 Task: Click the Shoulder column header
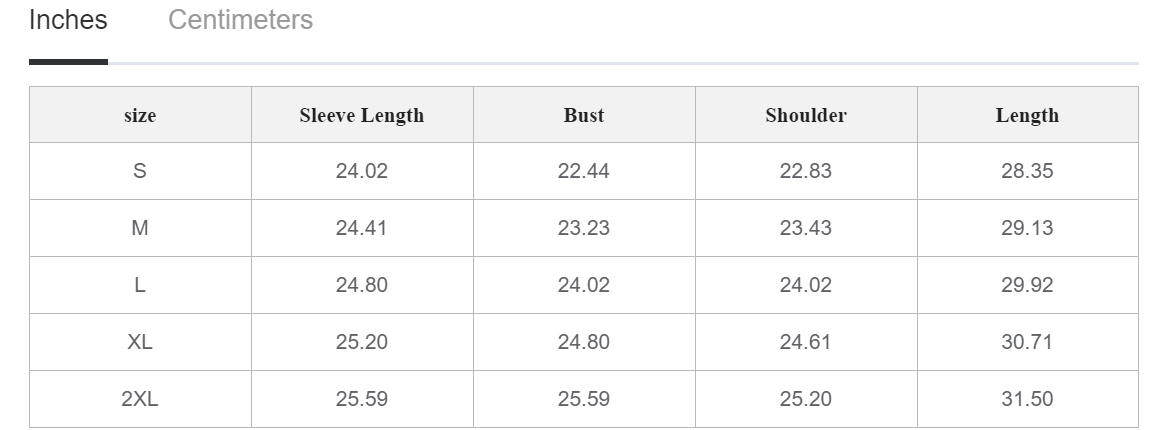(x=805, y=115)
